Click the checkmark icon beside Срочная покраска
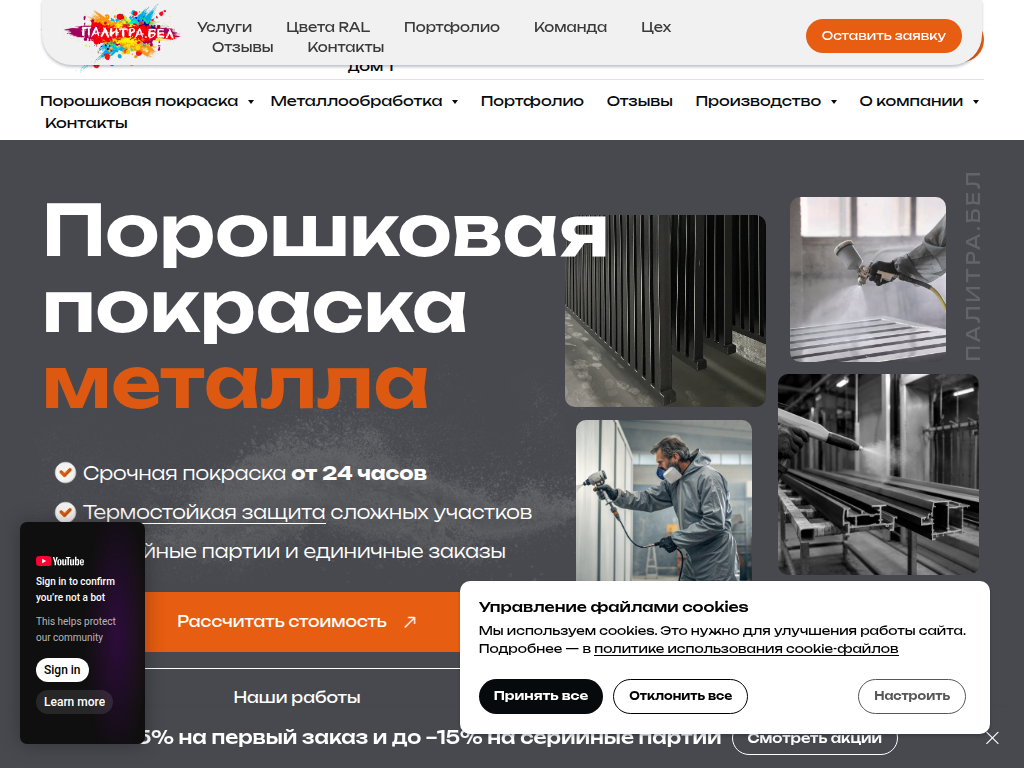This screenshot has height=768, width=1024. 65,472
